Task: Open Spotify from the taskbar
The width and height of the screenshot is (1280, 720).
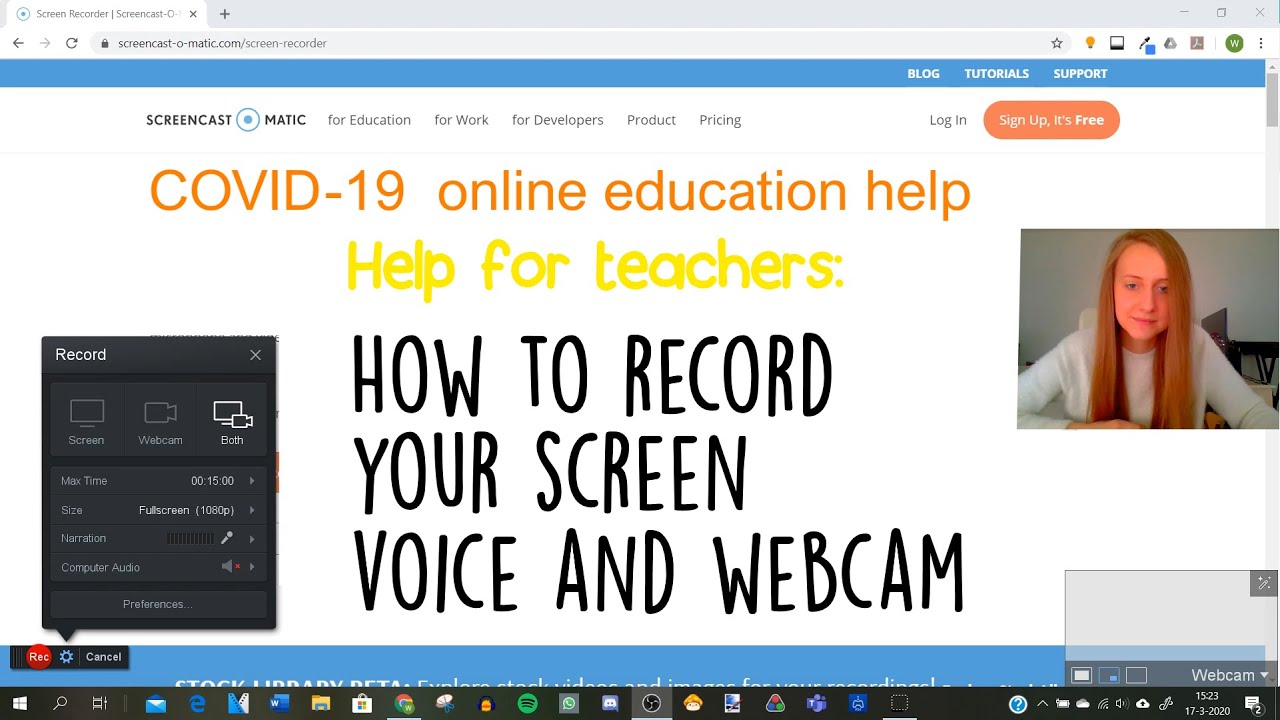Action: [x=527, y=704]
